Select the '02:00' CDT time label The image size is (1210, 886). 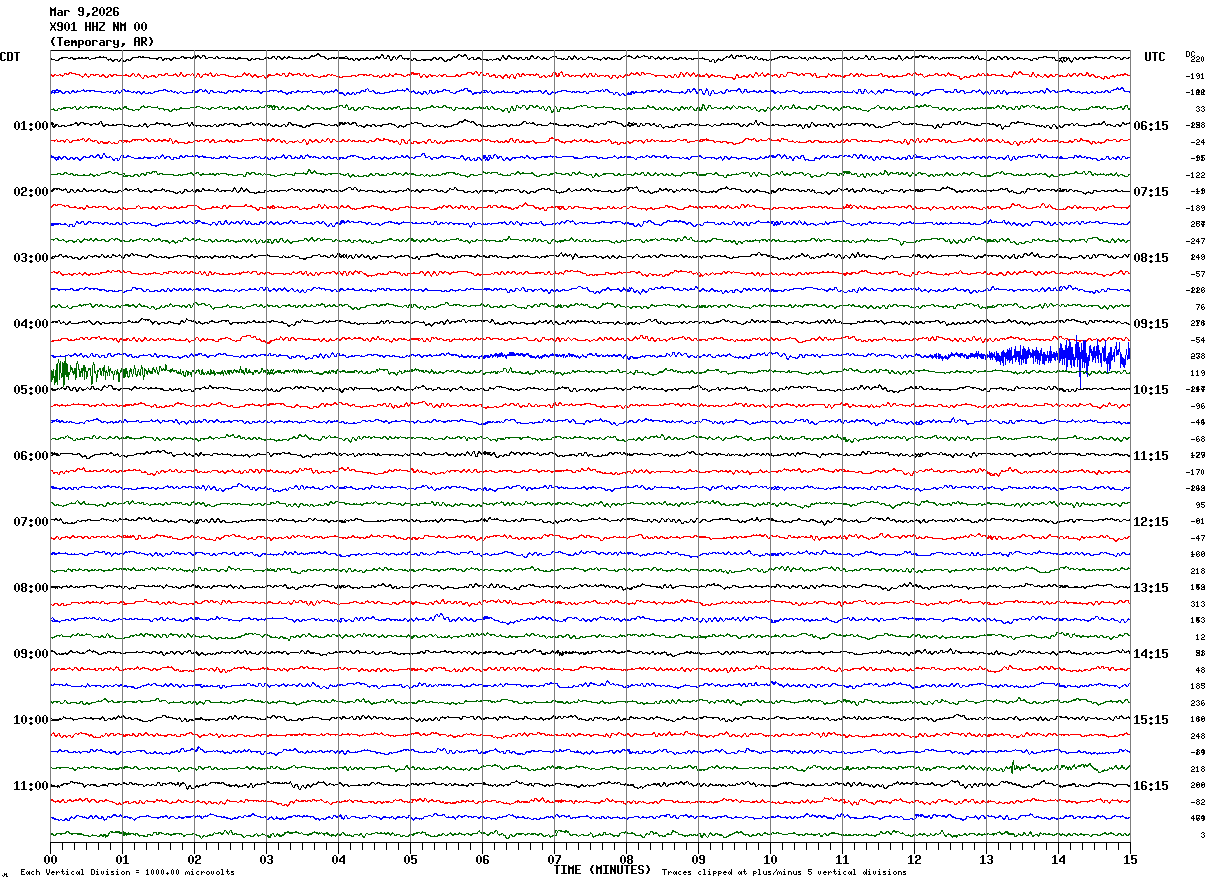[x=31, y=192]
